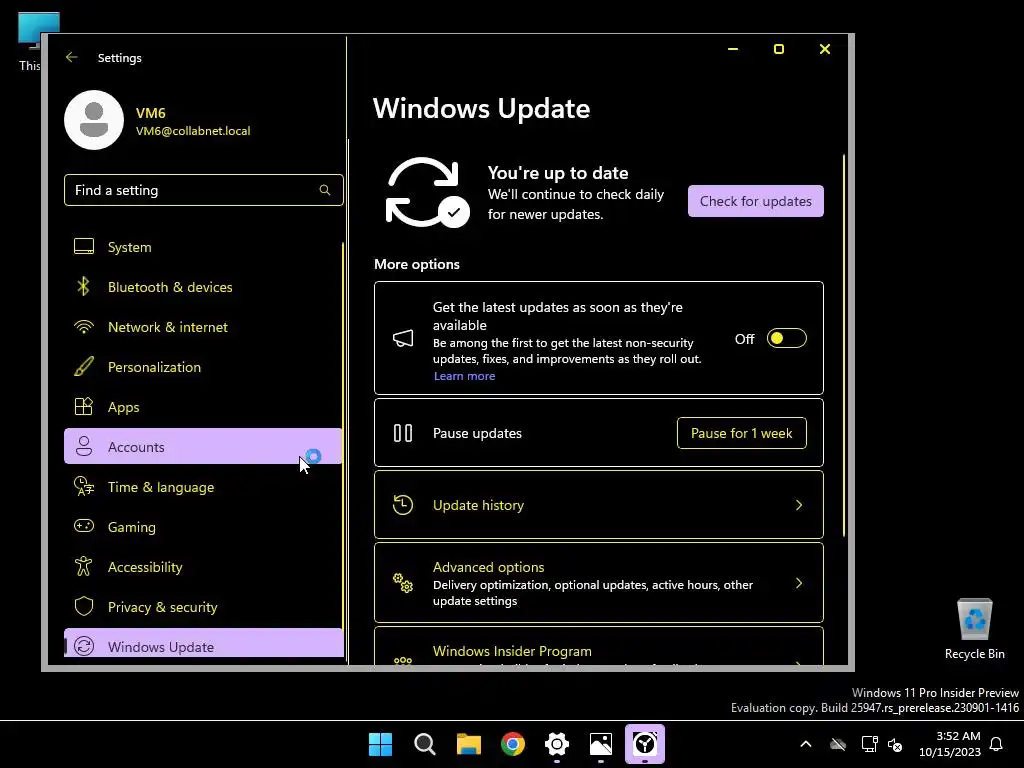
Task: Select Bluetooth & devices category
Action: pos(203,287)
